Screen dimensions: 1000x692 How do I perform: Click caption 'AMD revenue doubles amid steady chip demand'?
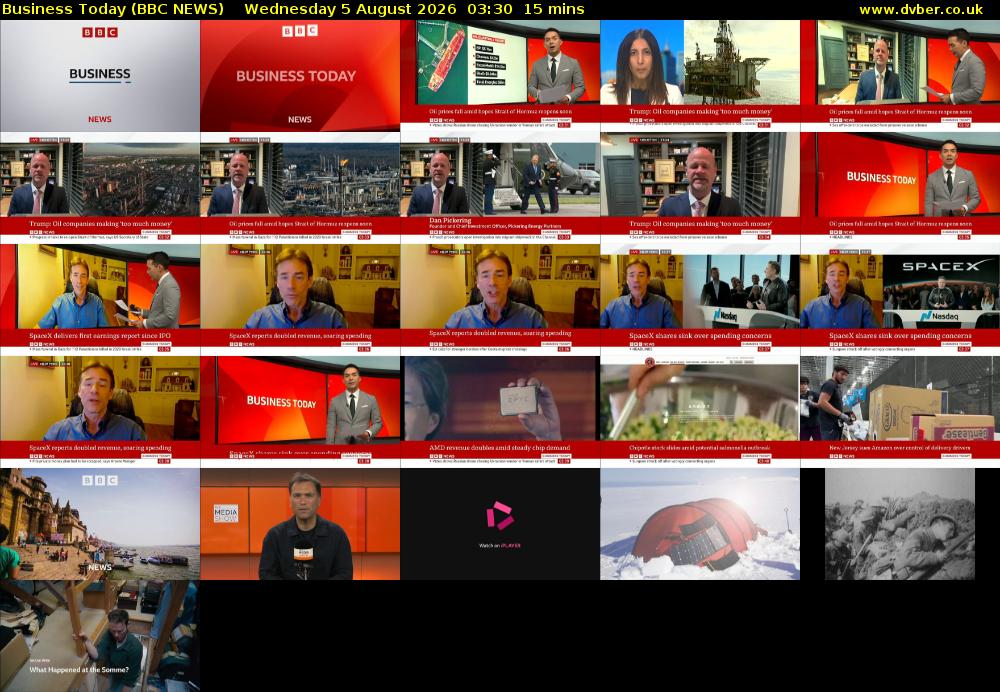(499, 448)
